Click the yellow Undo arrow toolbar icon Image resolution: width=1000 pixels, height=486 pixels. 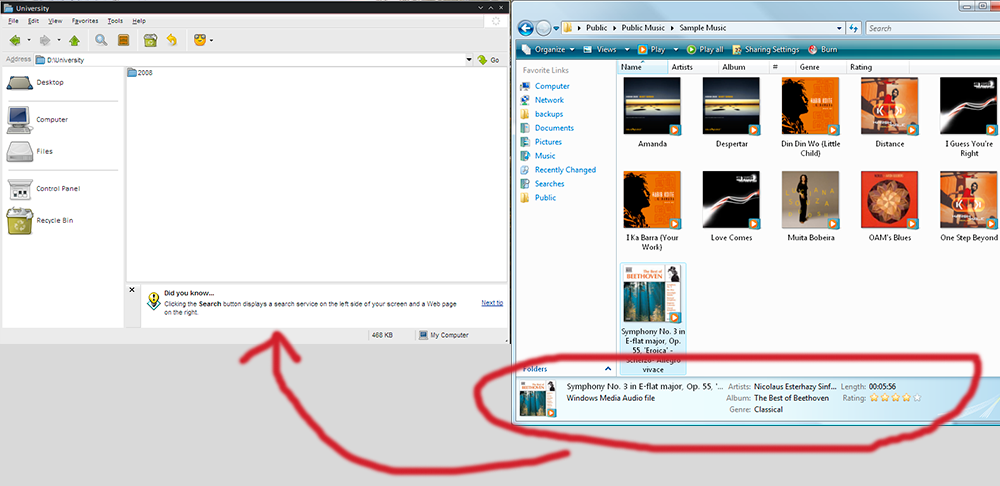[x=172, y=40]
